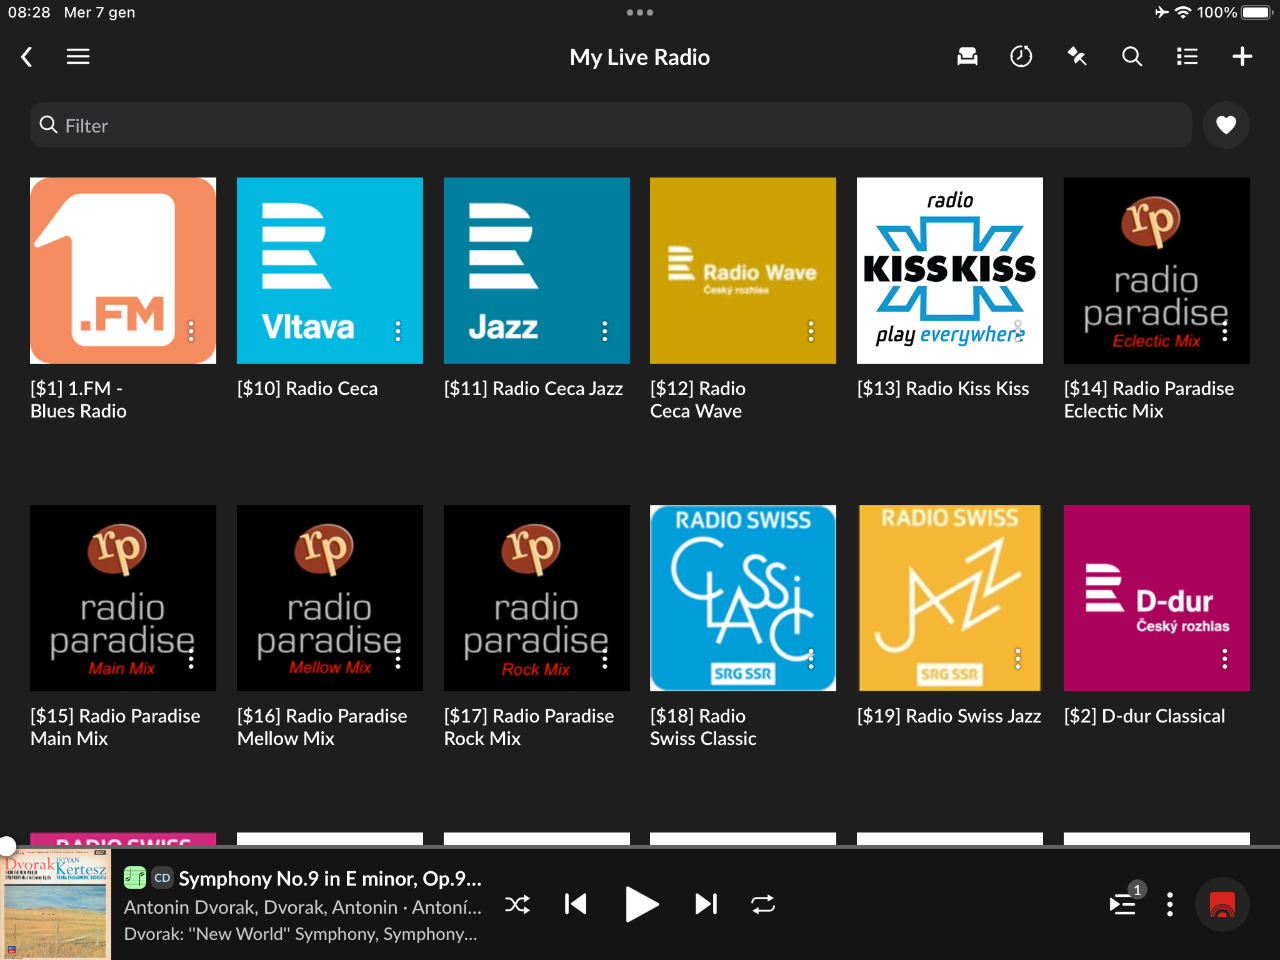
Task: Add a new live radio station
Action: [1242, 57]
